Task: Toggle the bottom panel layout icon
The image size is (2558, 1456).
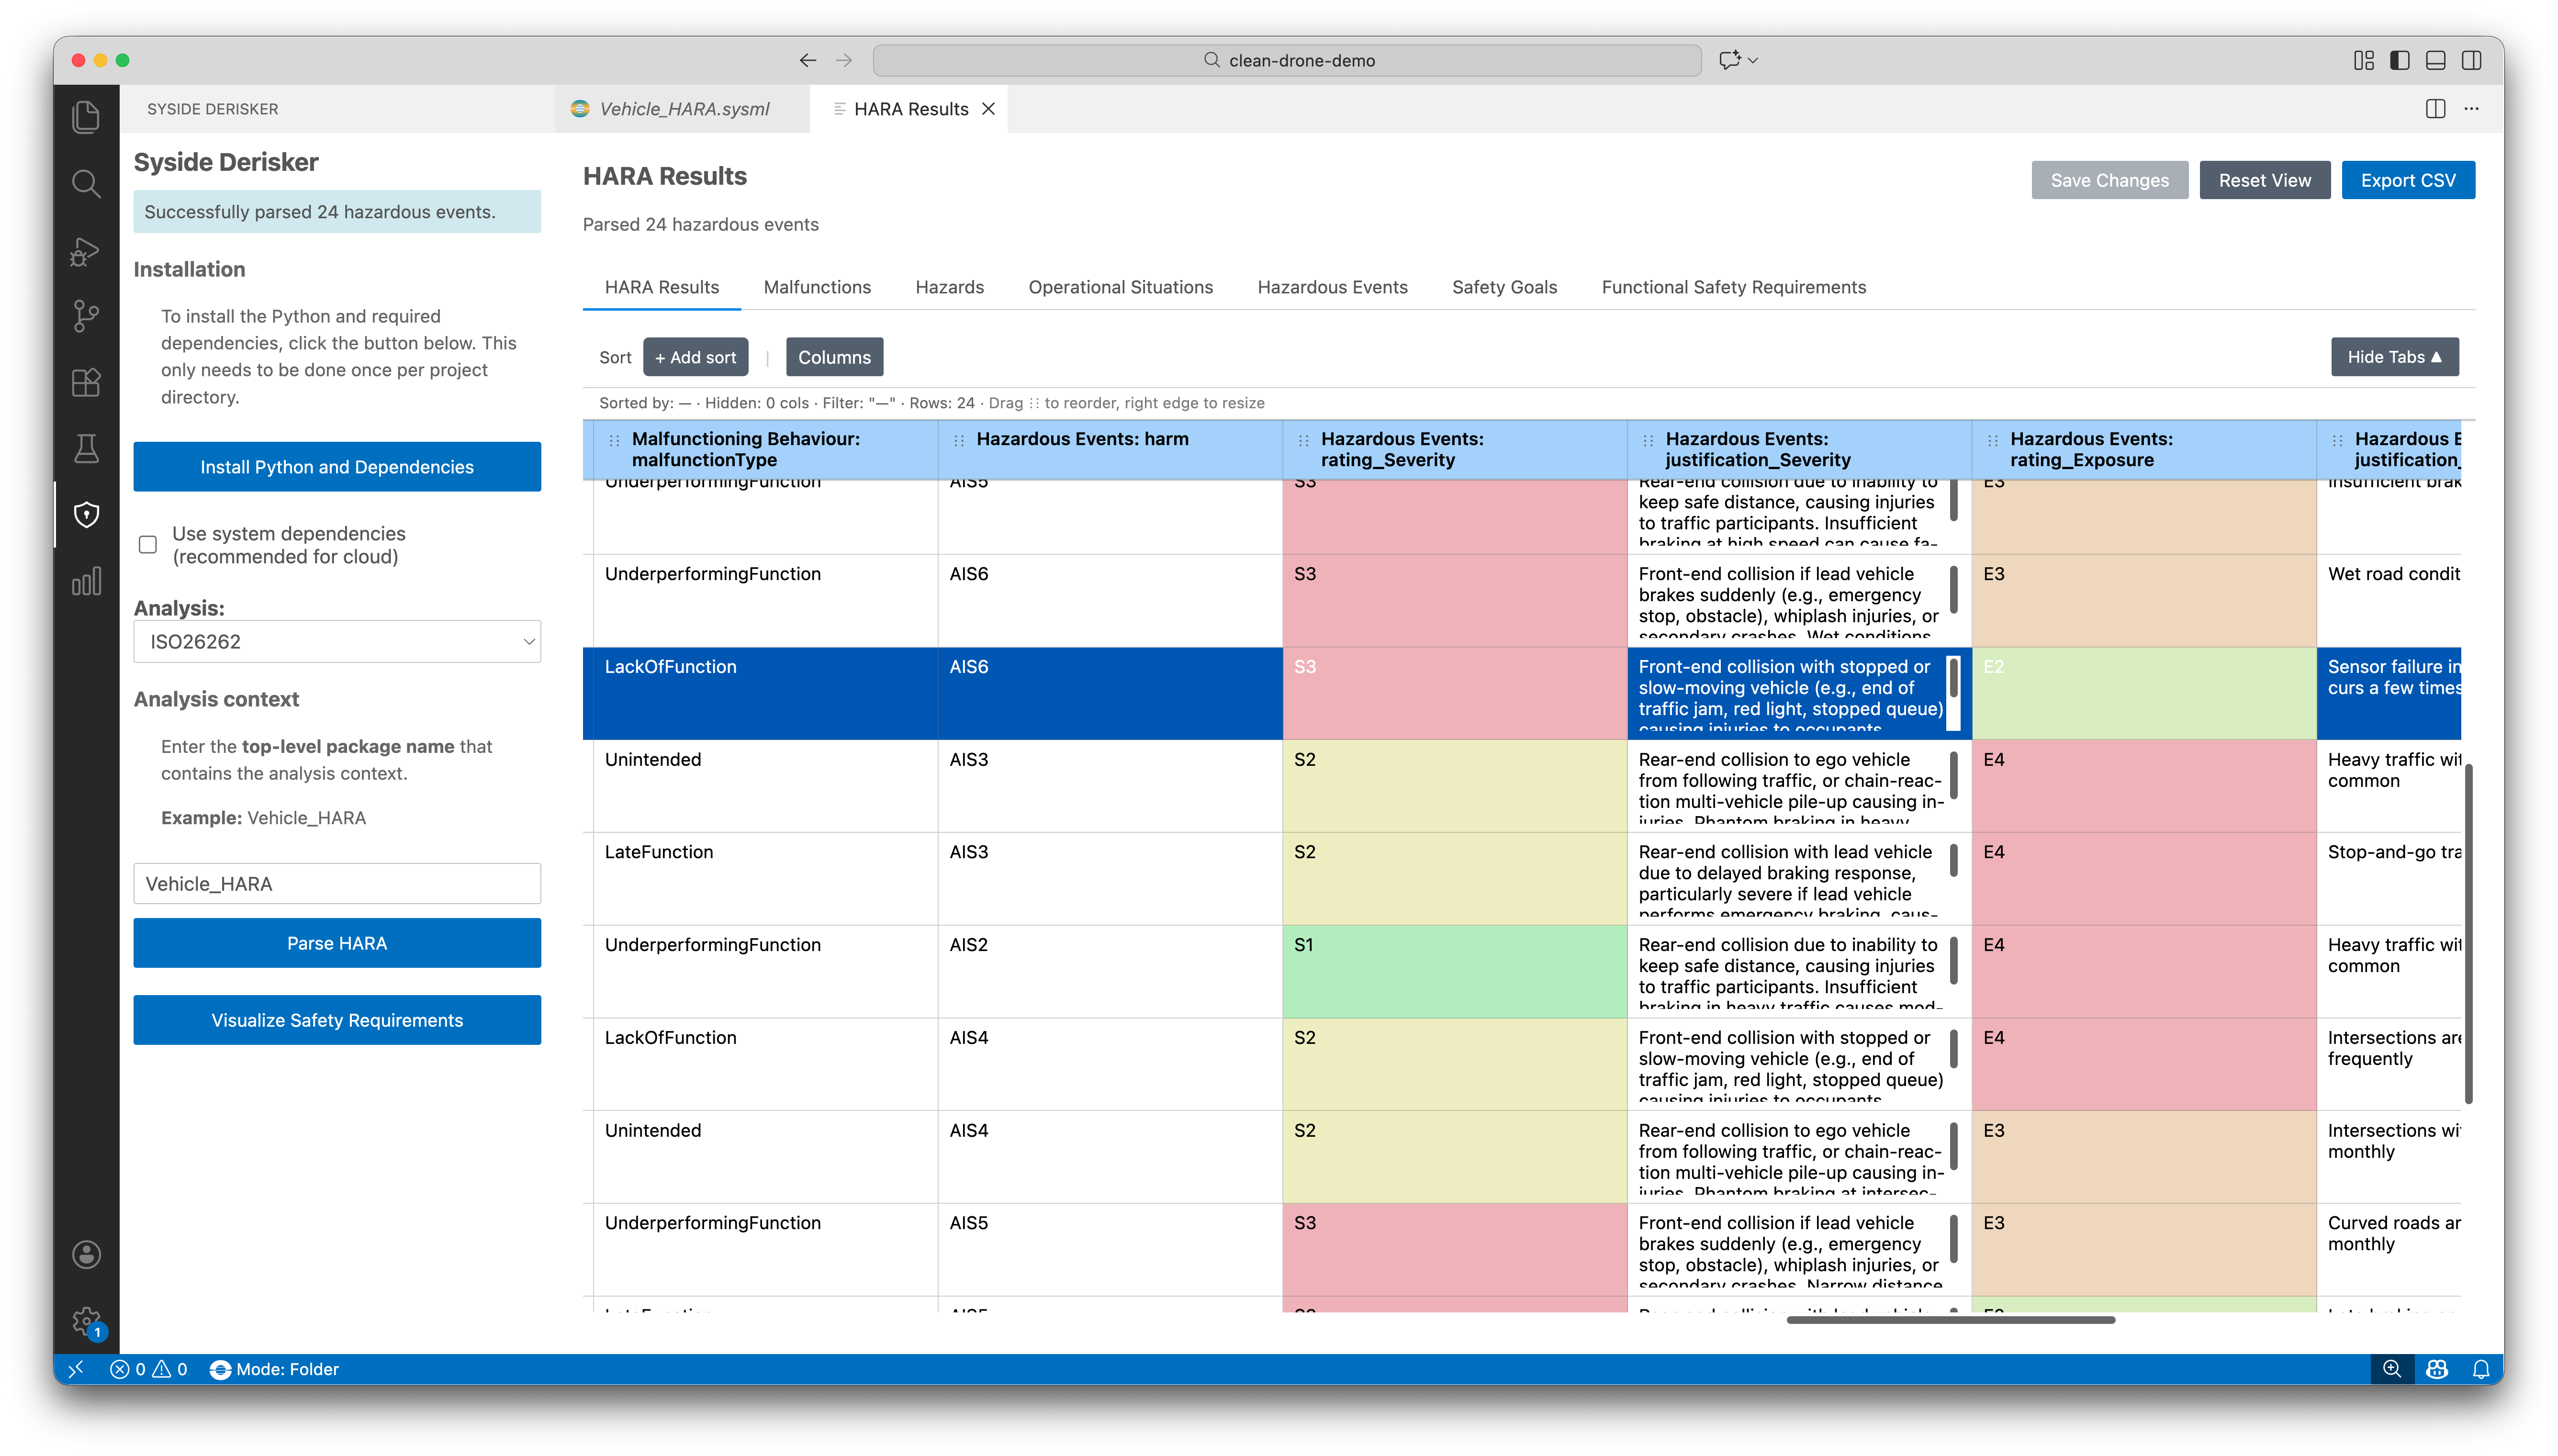Action: 2435,60
